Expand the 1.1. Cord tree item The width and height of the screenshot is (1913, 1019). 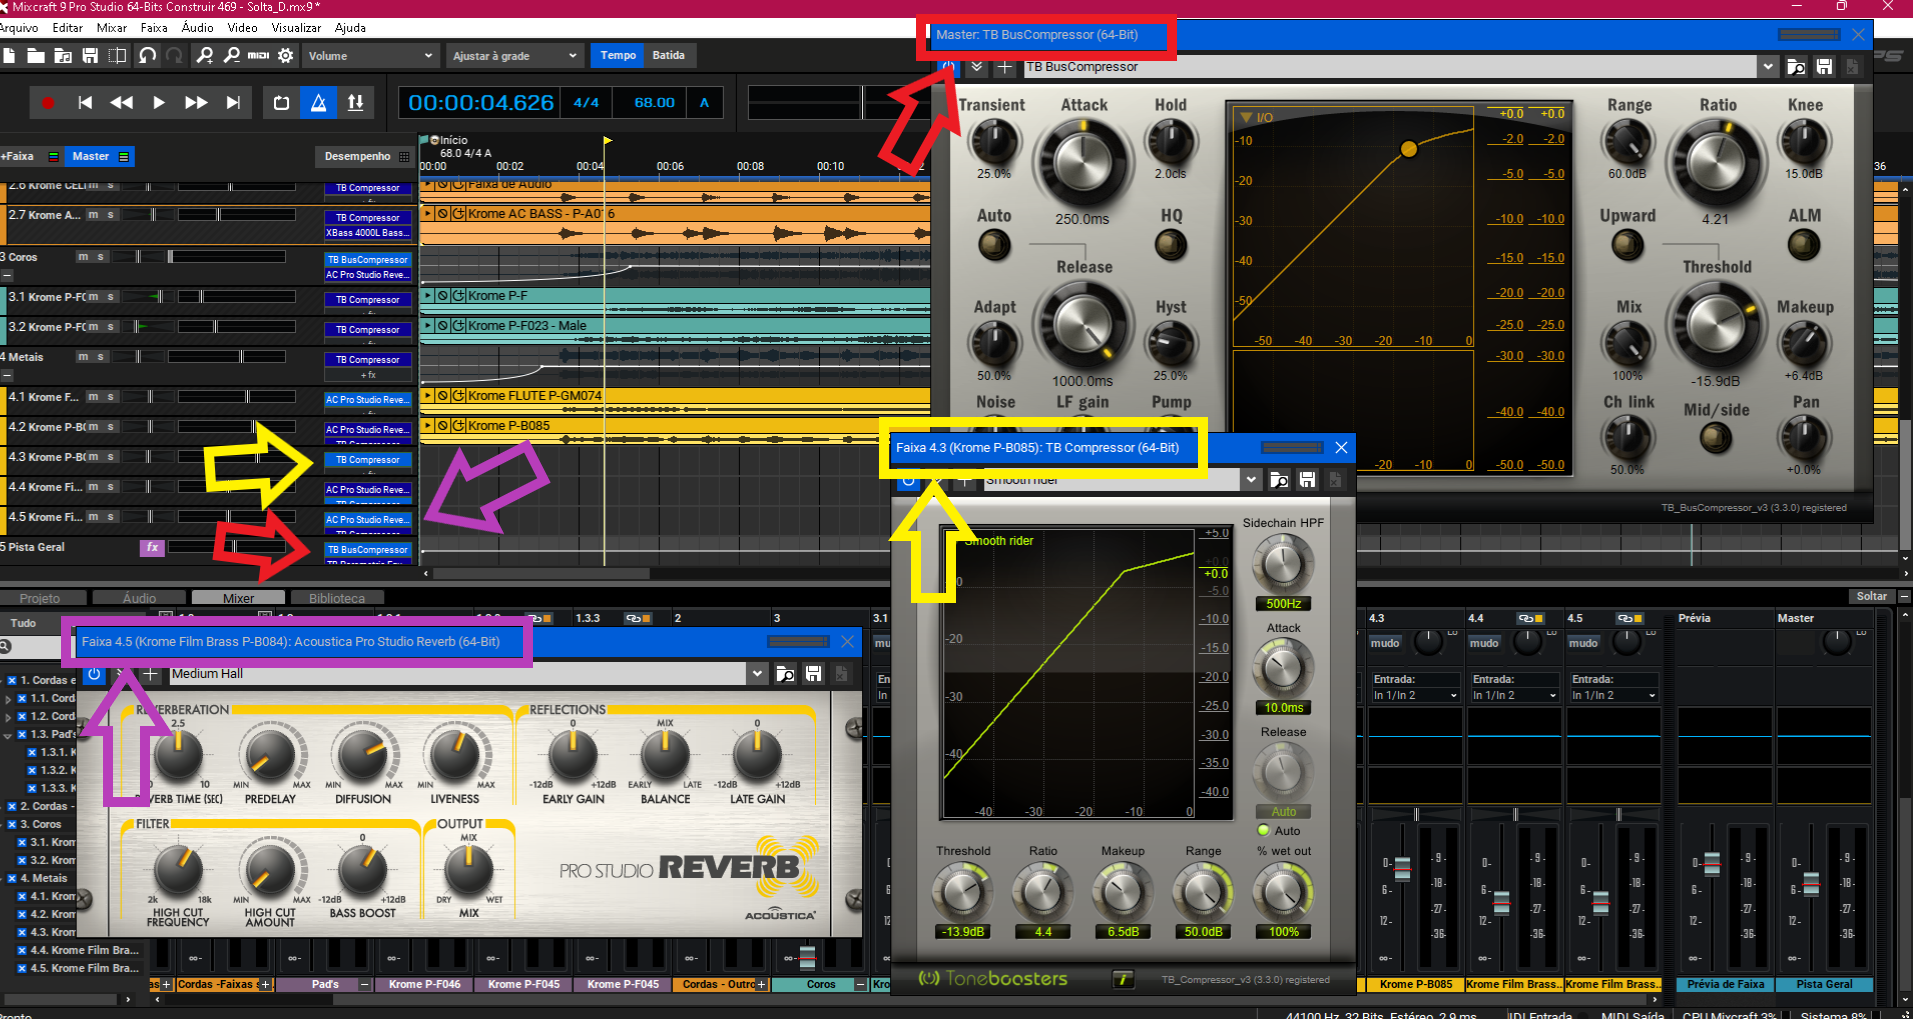[8, 698]
